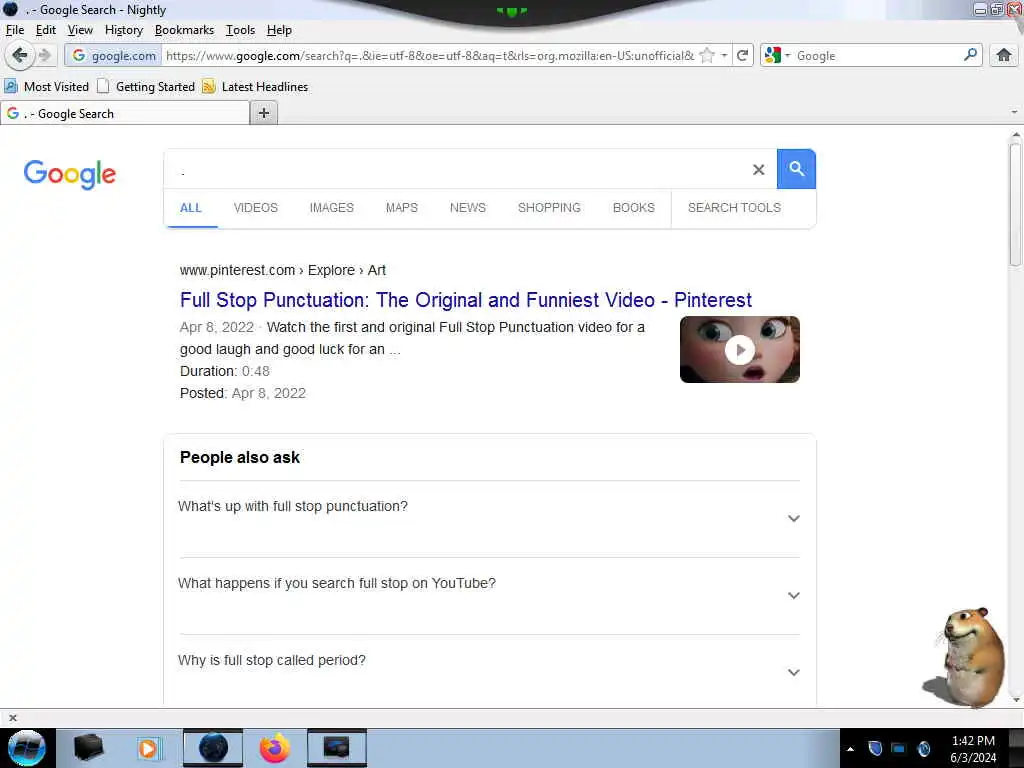Switch to the NEWS results tab
This screenshot has width=1024, height=768.
[468, 208]
